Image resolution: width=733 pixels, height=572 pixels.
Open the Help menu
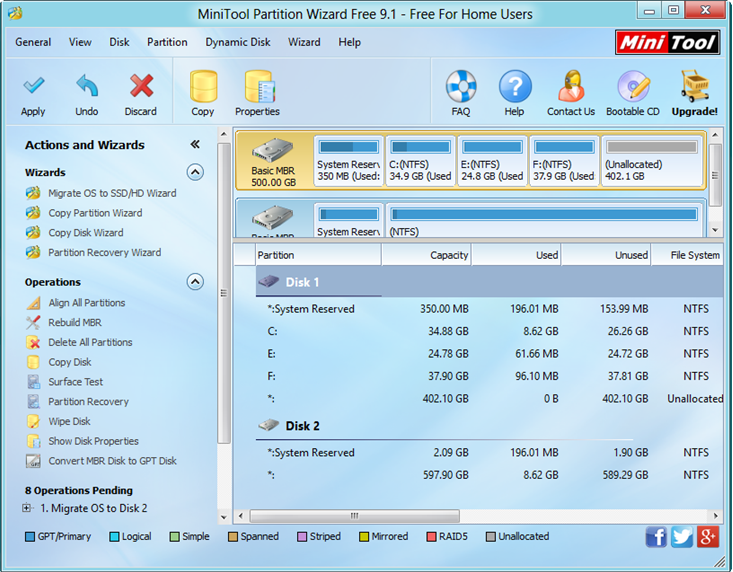pyautogui.click(x=350, y=42)
